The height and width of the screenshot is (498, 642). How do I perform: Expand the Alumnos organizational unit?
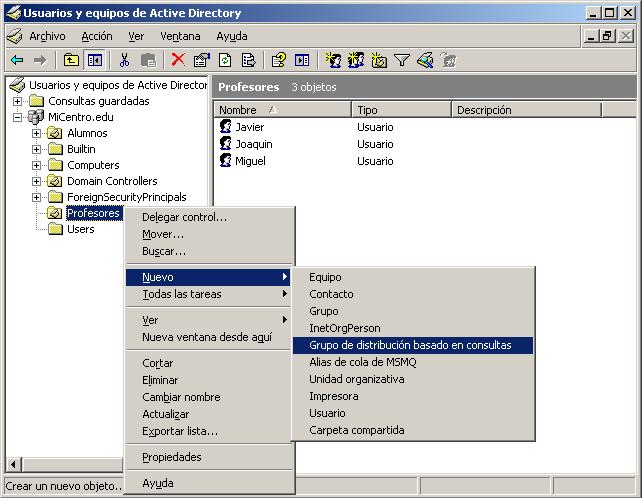click(37, 133)
